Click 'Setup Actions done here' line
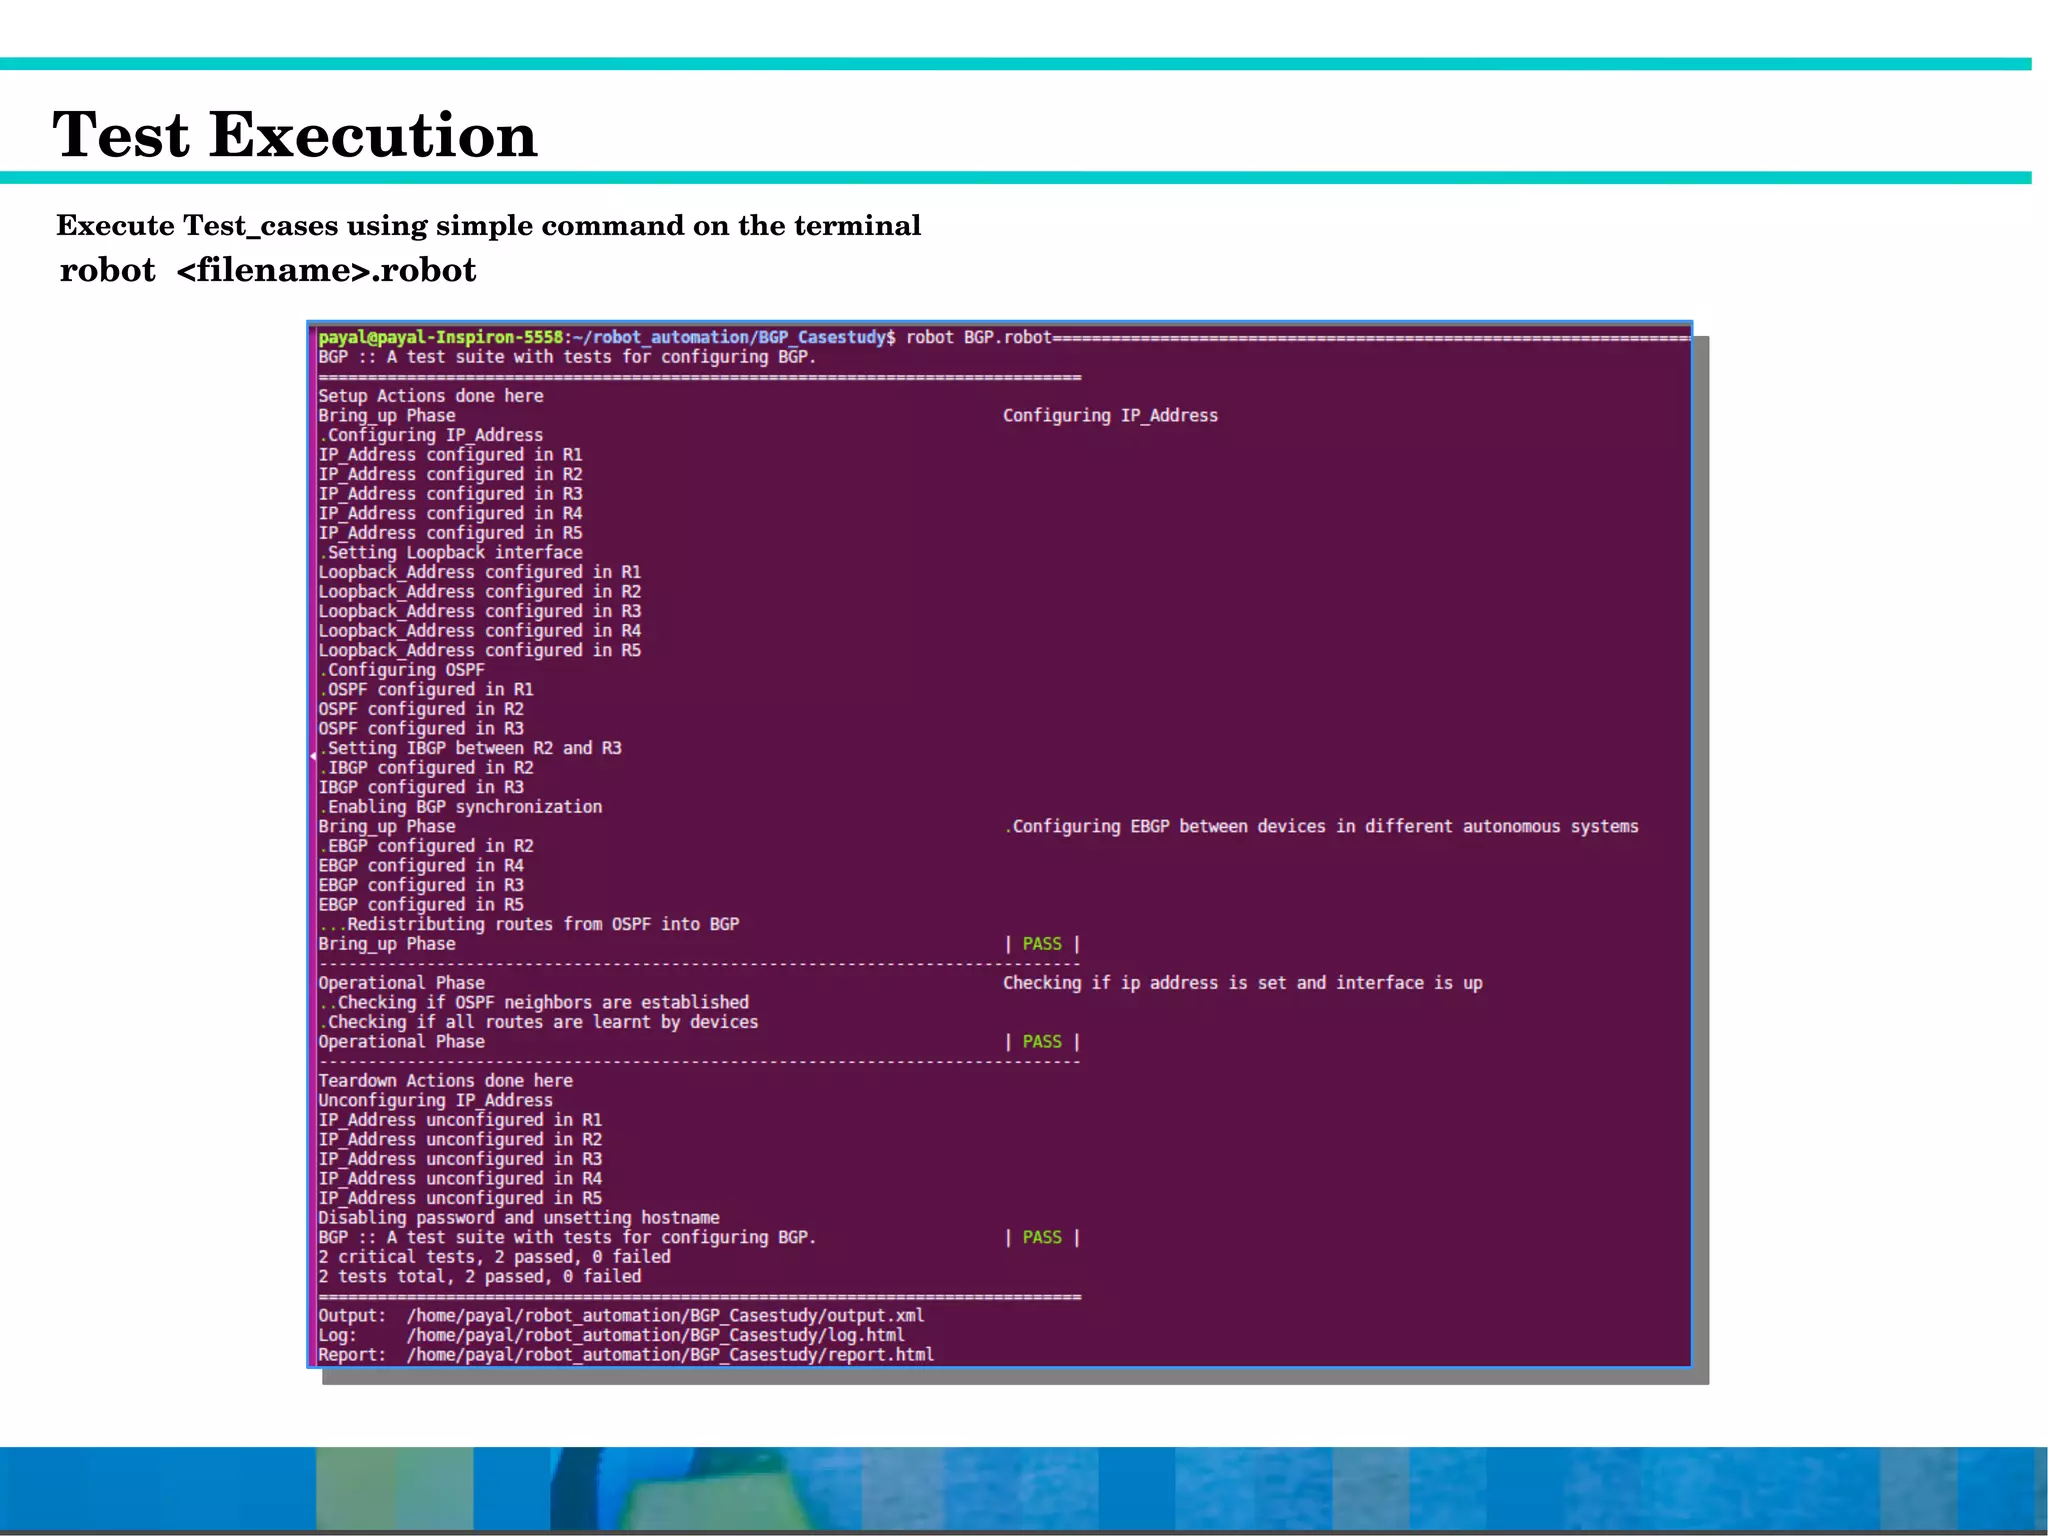Image resolution: width=2048 pixels, height=1536 pixels. point(430,396)
